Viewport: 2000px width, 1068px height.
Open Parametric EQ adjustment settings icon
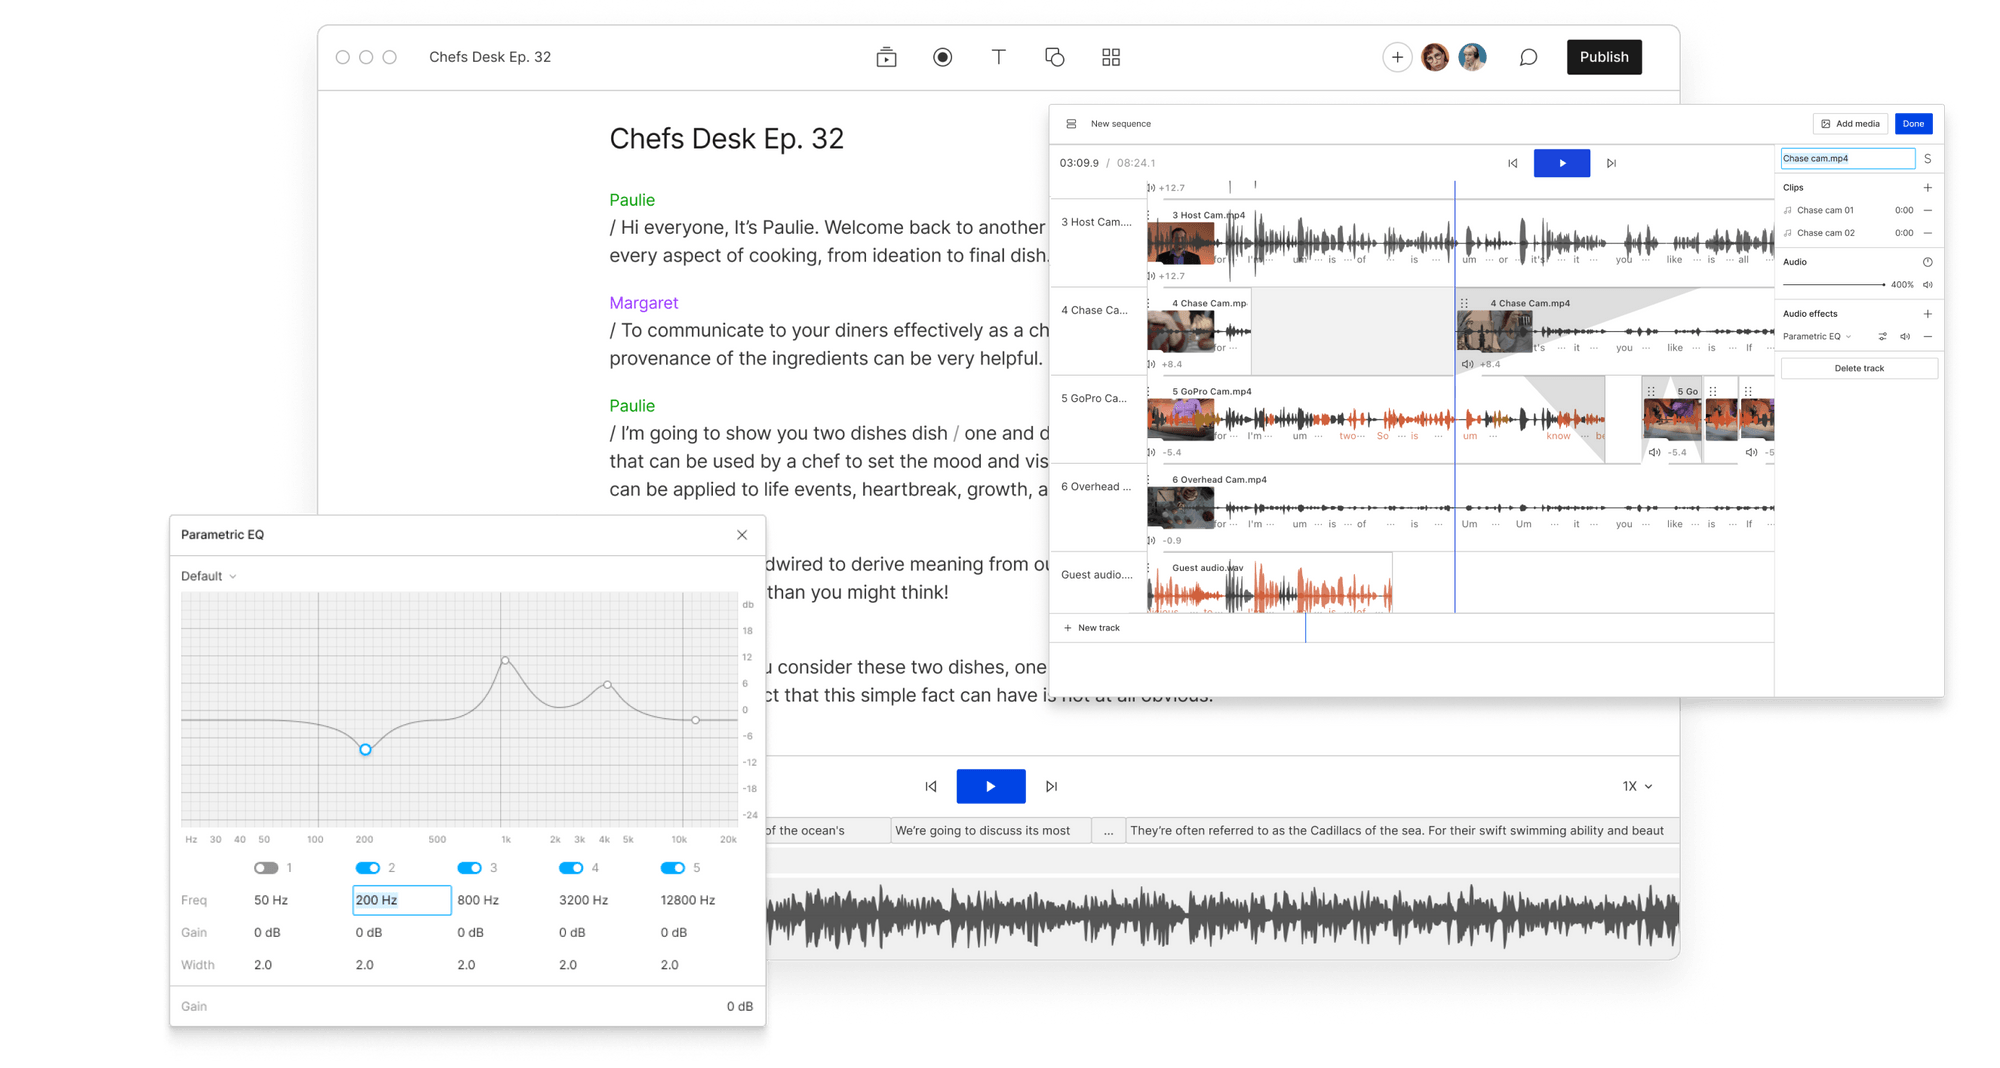[1882, 336]
